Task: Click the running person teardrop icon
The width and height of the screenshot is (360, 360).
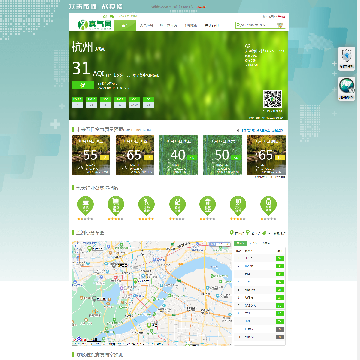Action: [146, 206]
